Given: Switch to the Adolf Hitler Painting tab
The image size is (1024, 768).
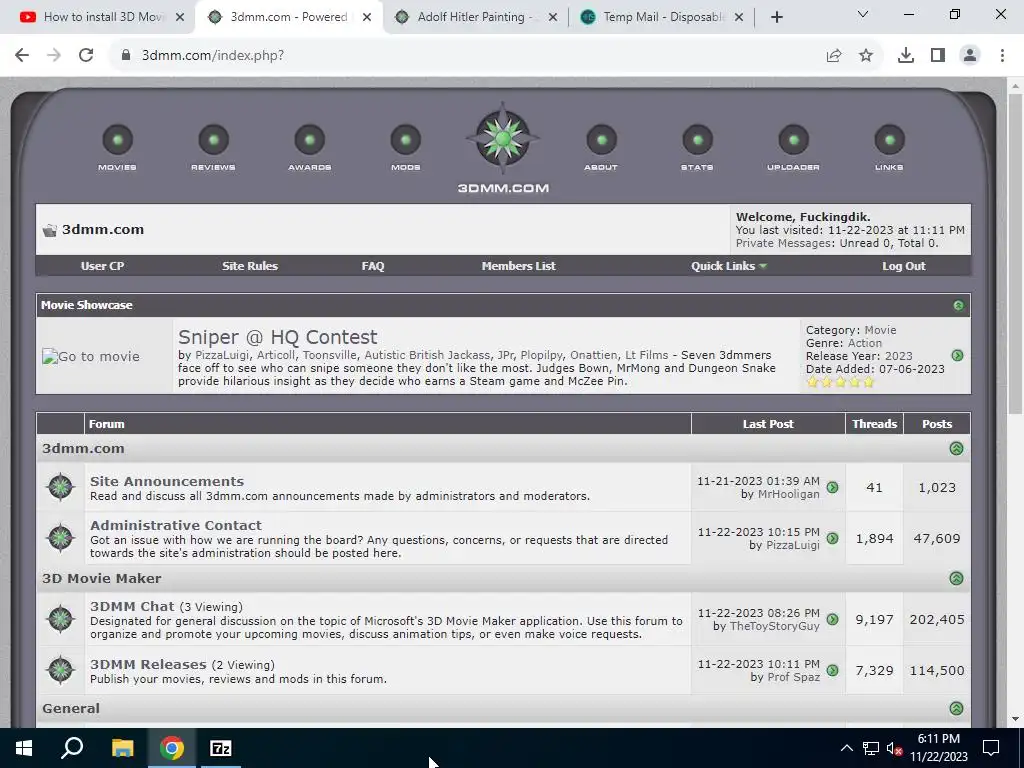Looking at the screenshot, I should pyautogui.click(x=474, y=17).
